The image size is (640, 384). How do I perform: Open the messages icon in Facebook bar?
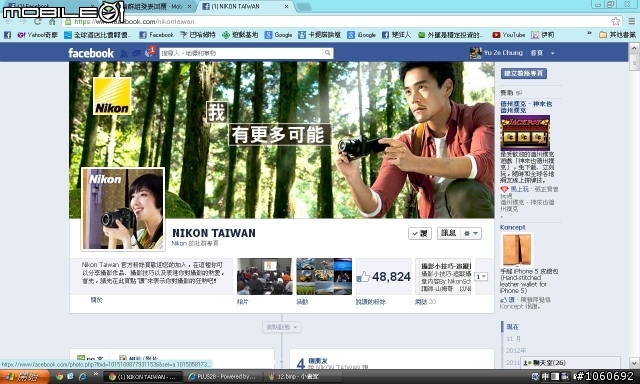137,53
